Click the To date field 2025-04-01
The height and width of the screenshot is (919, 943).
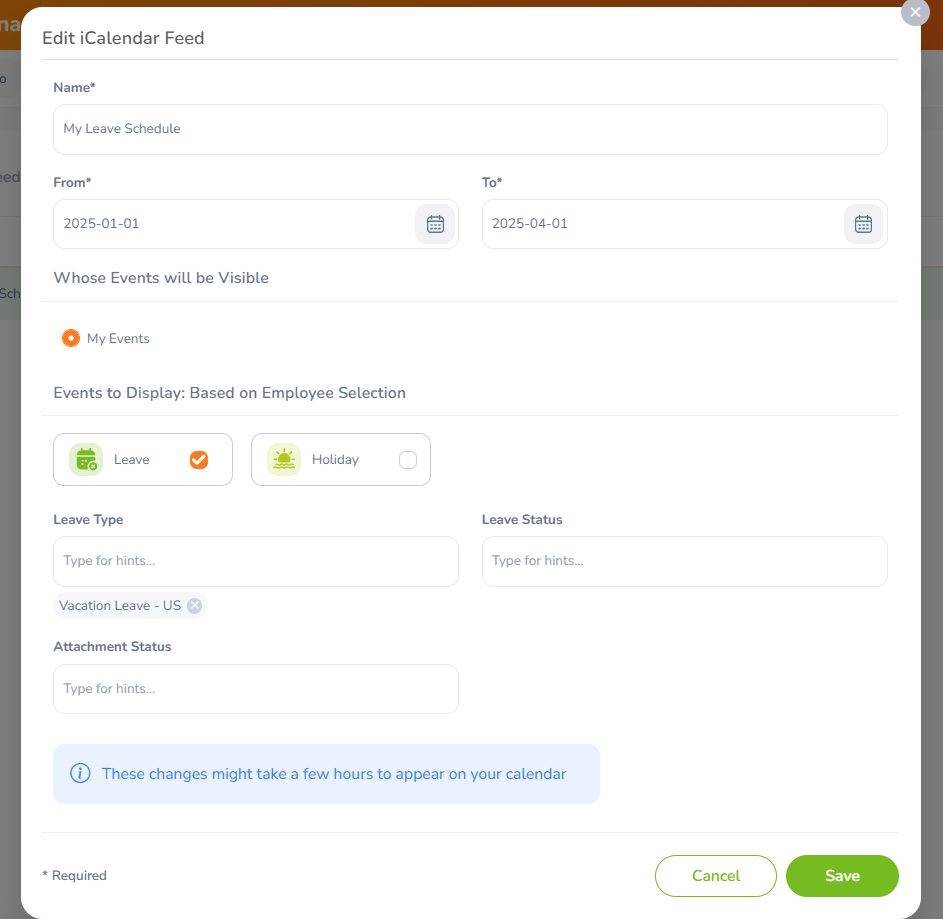coord(663,224)
